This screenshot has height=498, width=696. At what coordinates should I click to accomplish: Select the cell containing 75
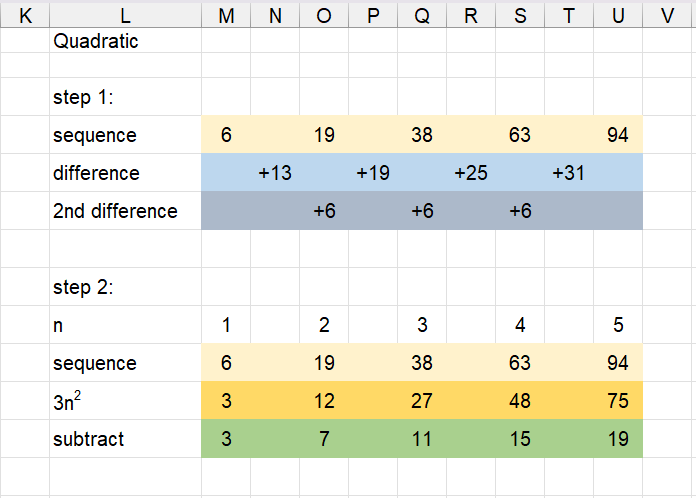tap(618, 401)
